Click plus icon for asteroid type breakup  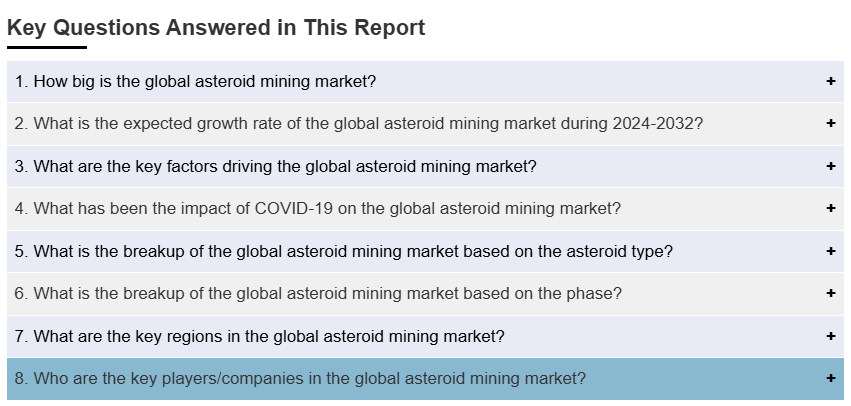click(x=830, y=251)
